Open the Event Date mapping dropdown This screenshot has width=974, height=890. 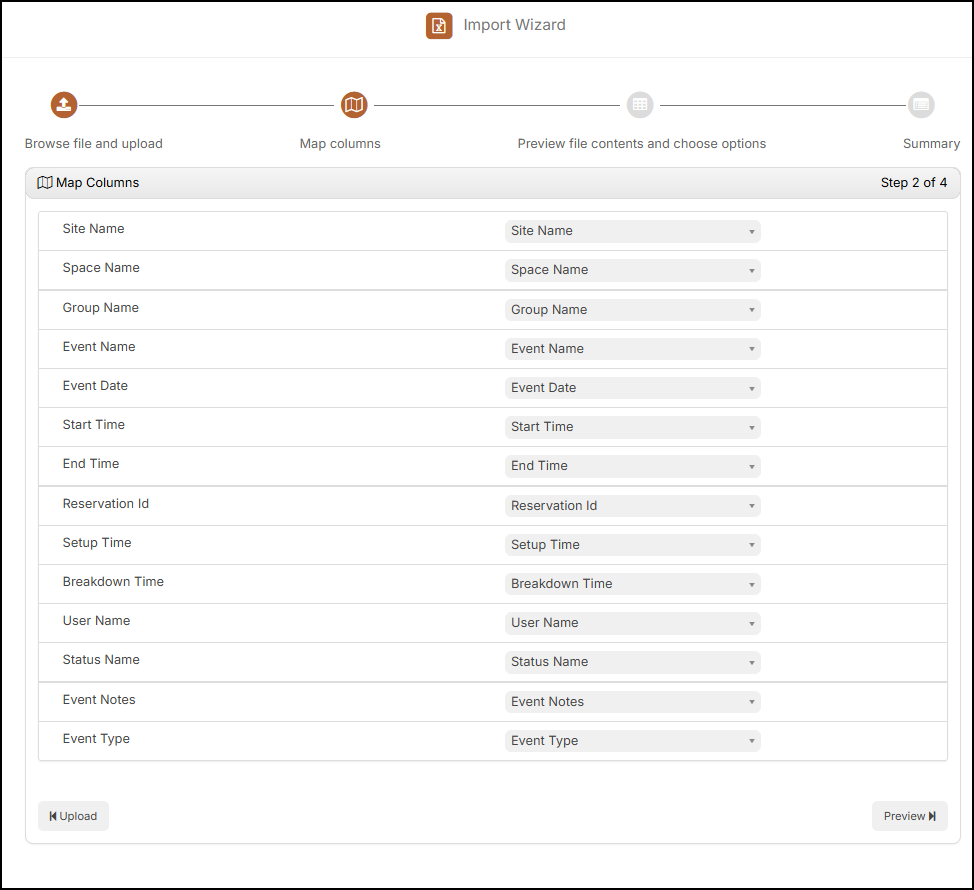632,388
